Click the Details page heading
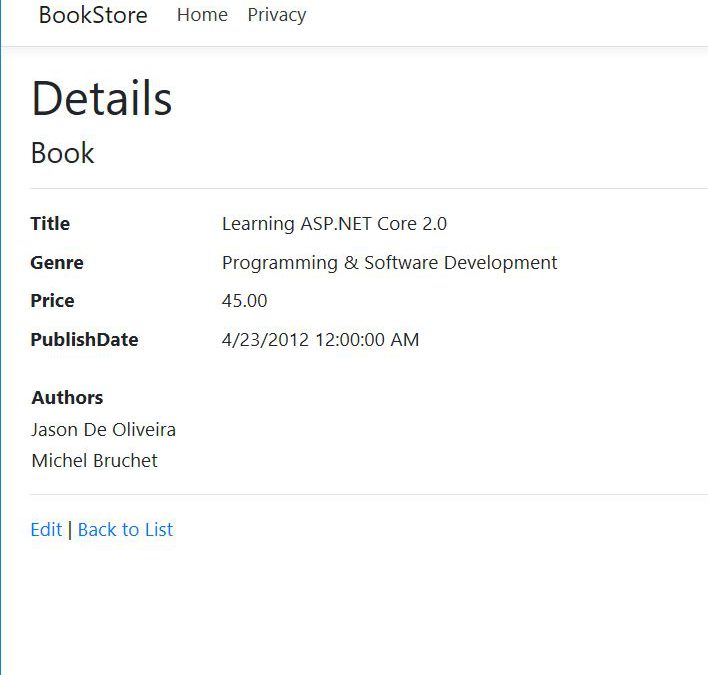 (x=102, y=99)
